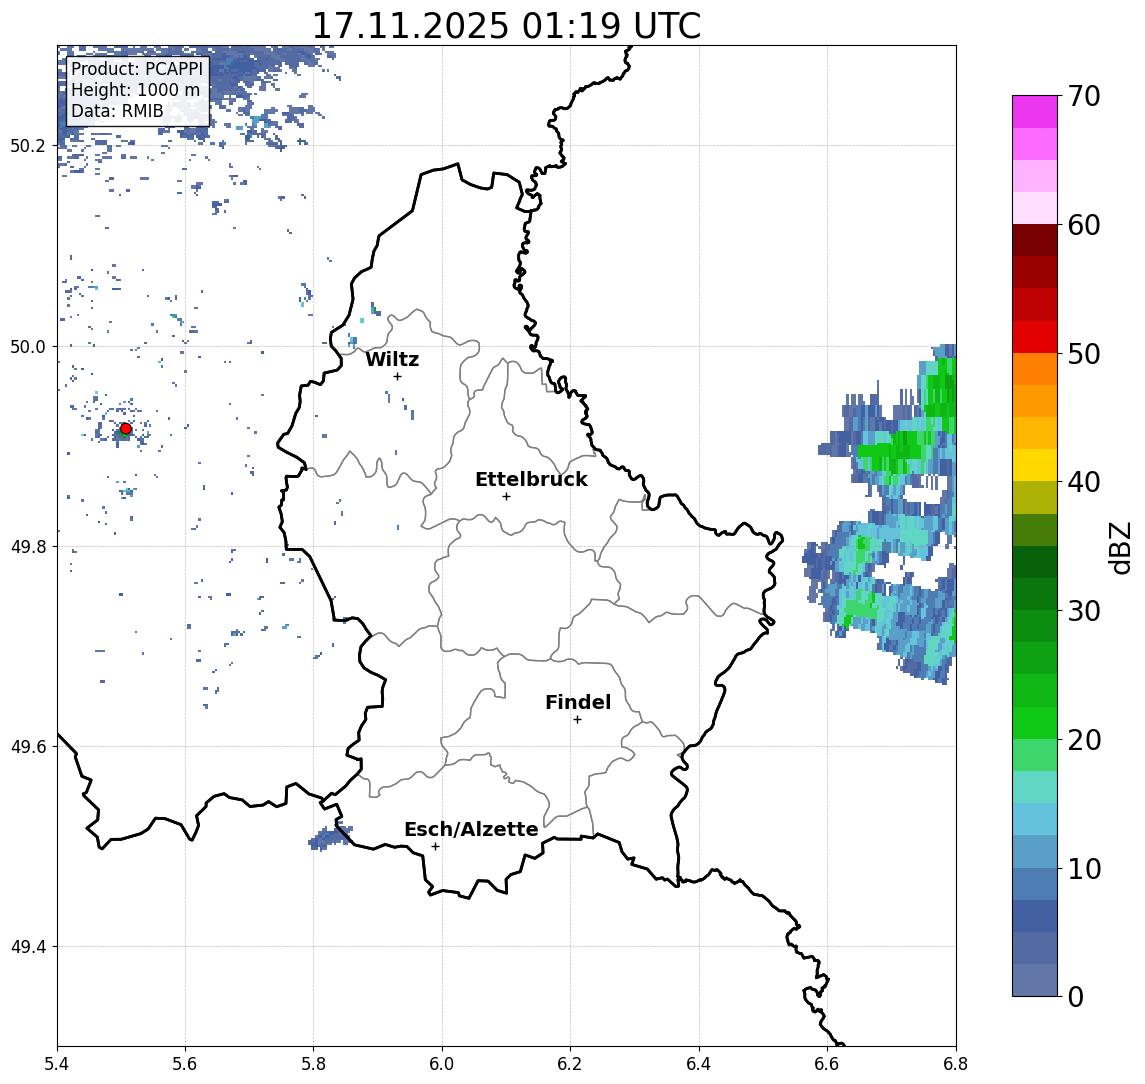Click the 'Product: PCAPPI' text in info box
This screenshot has width=1145, height=1084.
point(137,69)
